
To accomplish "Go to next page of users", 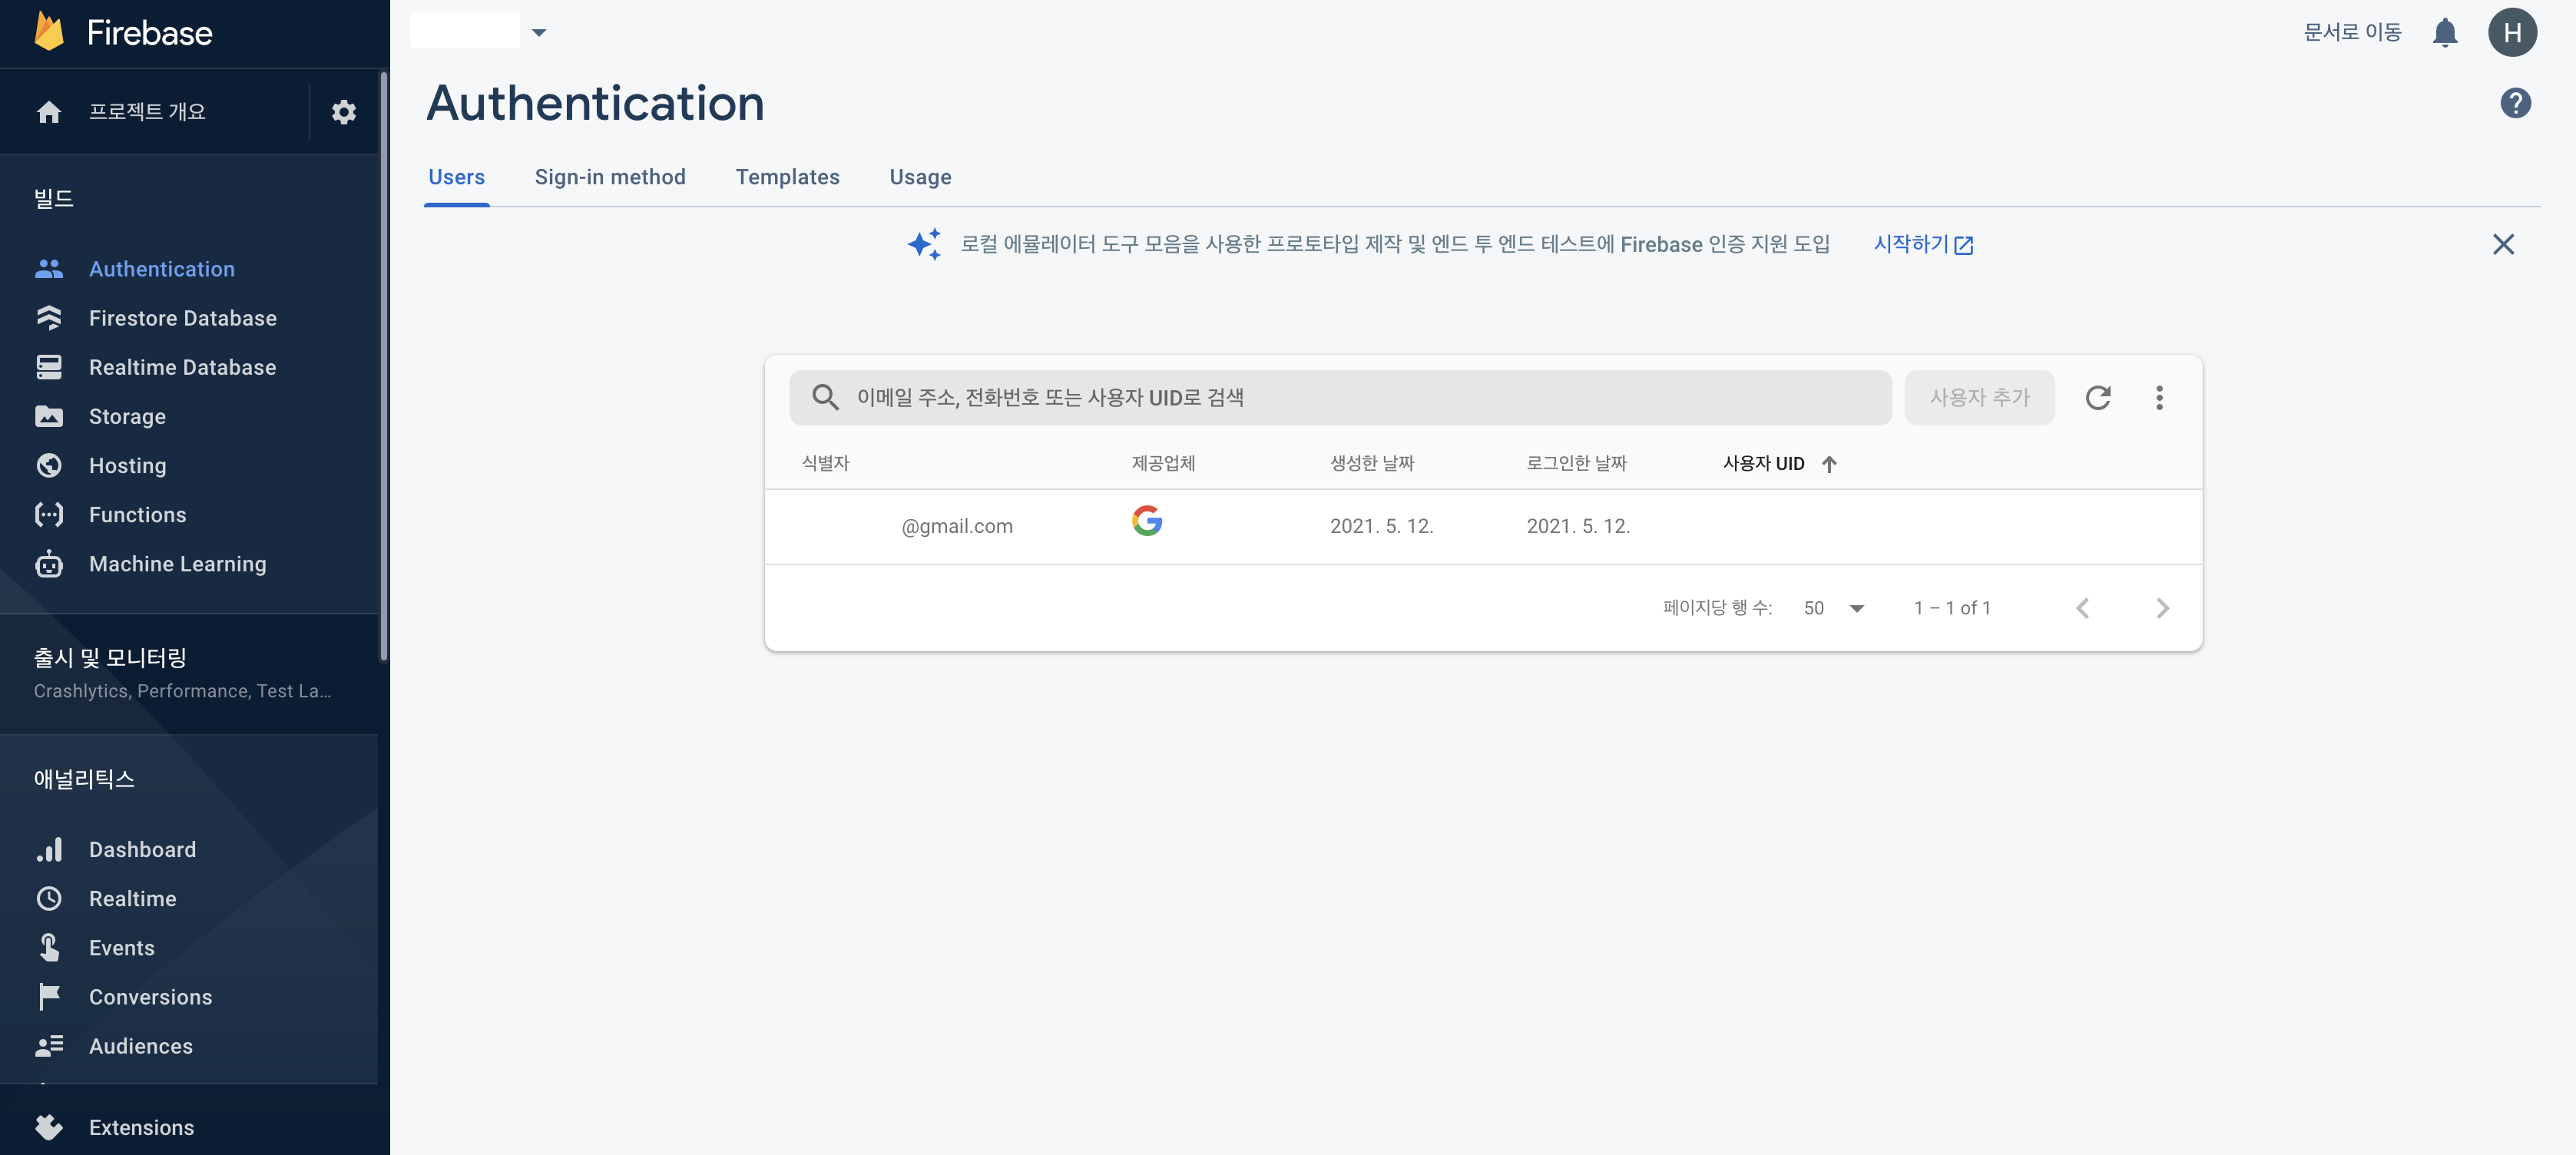I will (2162, 608).
